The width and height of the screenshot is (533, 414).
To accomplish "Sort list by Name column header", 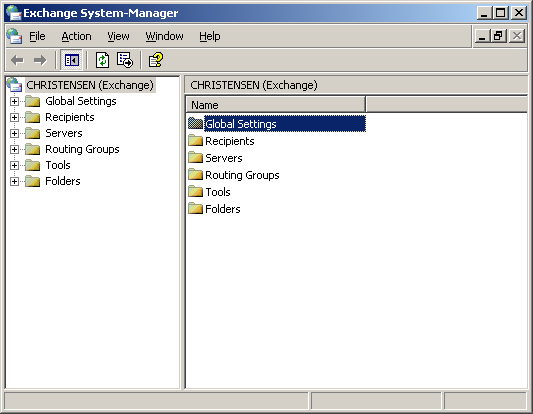I will [275, 105].
